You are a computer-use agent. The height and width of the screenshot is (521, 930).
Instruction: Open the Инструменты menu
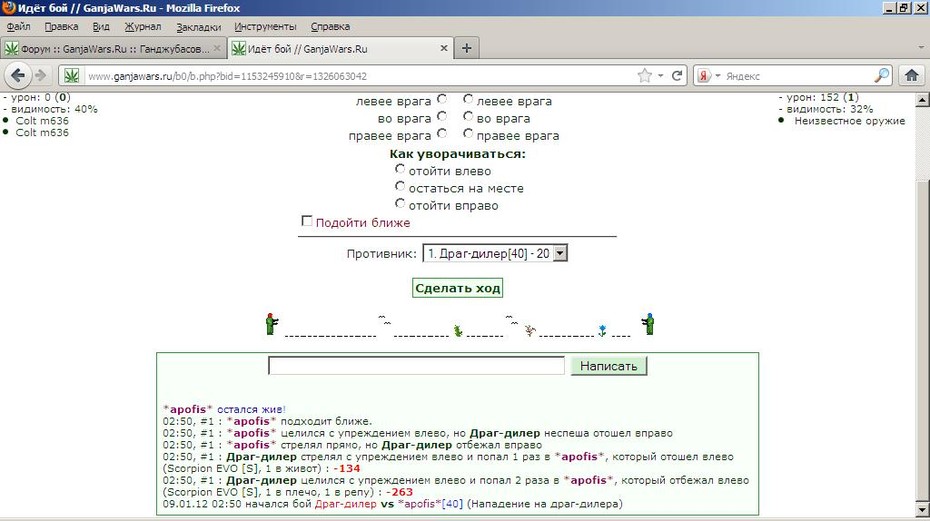point(265,27)
